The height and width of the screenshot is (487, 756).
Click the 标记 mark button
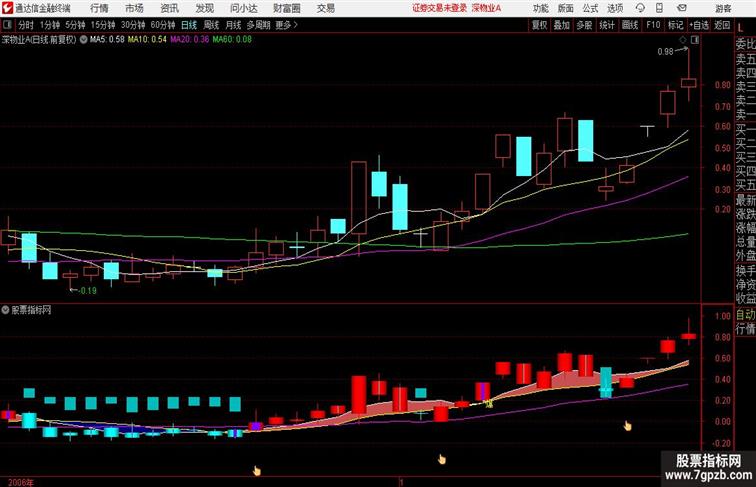675,25
